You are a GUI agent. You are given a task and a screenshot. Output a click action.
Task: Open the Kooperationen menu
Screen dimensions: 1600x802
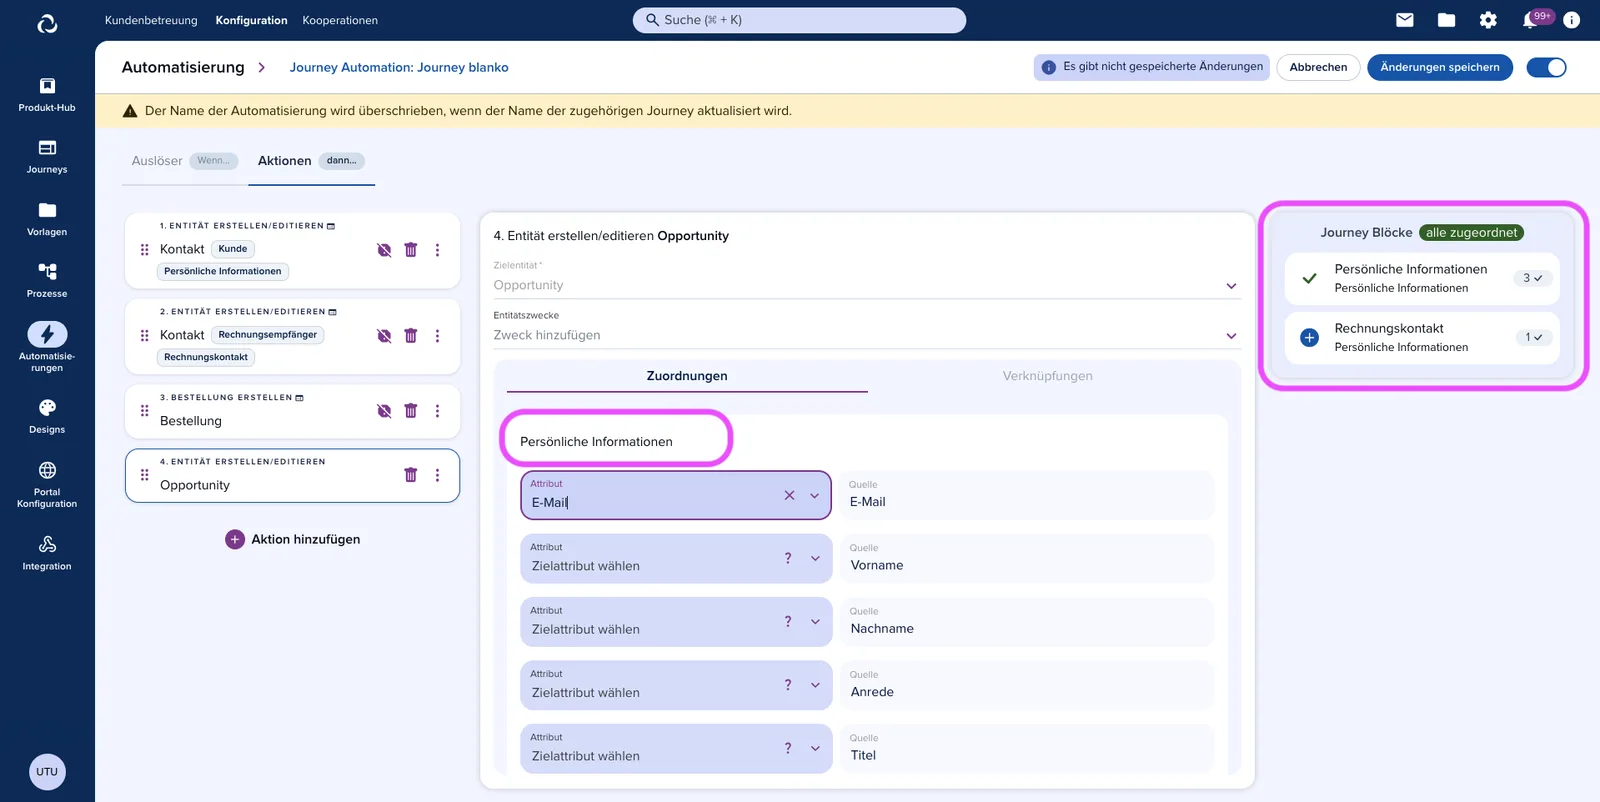pyautogui.click(x=340, y=20)
